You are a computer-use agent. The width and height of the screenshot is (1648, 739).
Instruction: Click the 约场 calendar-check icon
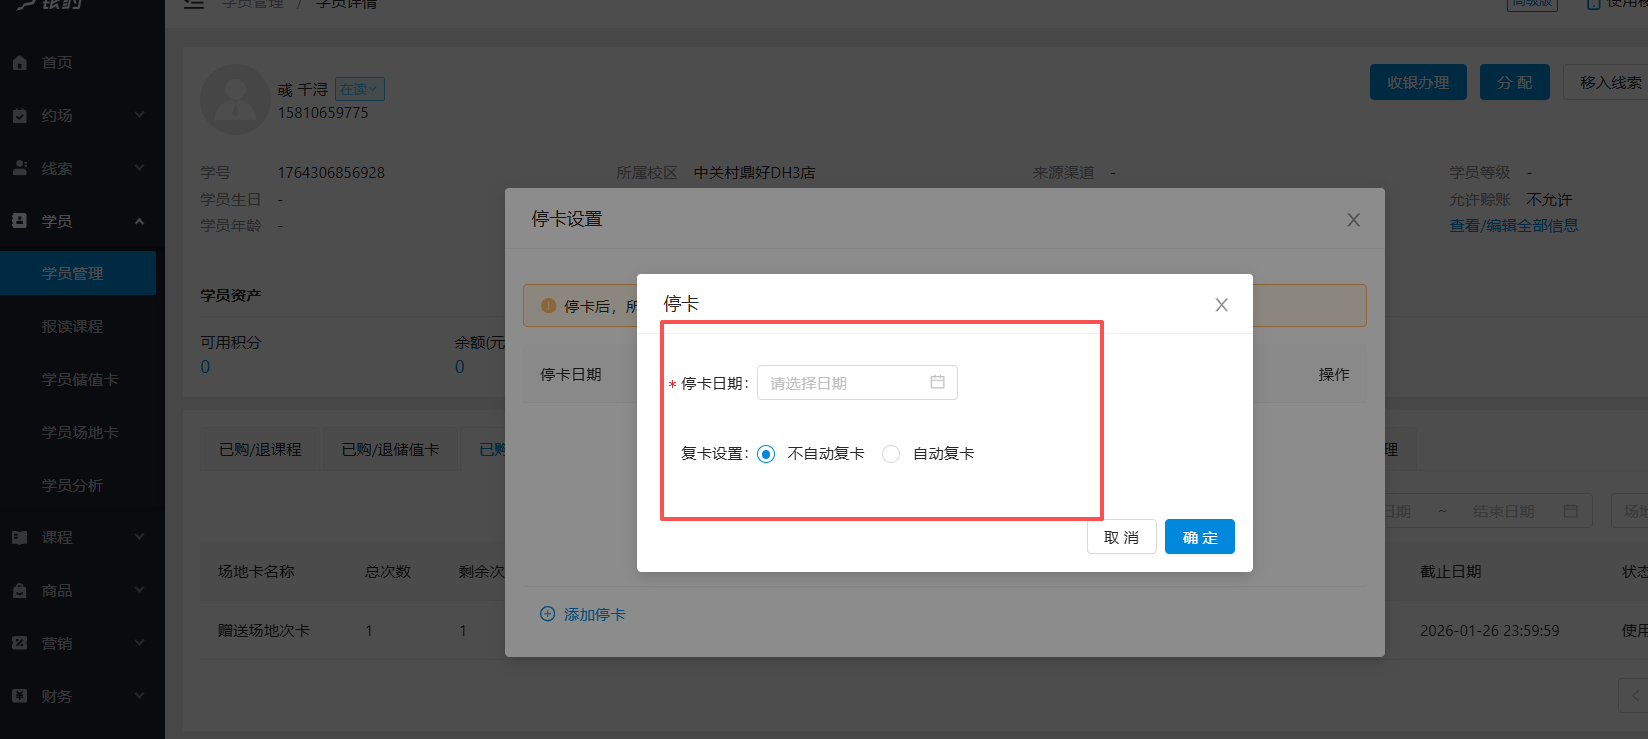(x=20, y=116)
